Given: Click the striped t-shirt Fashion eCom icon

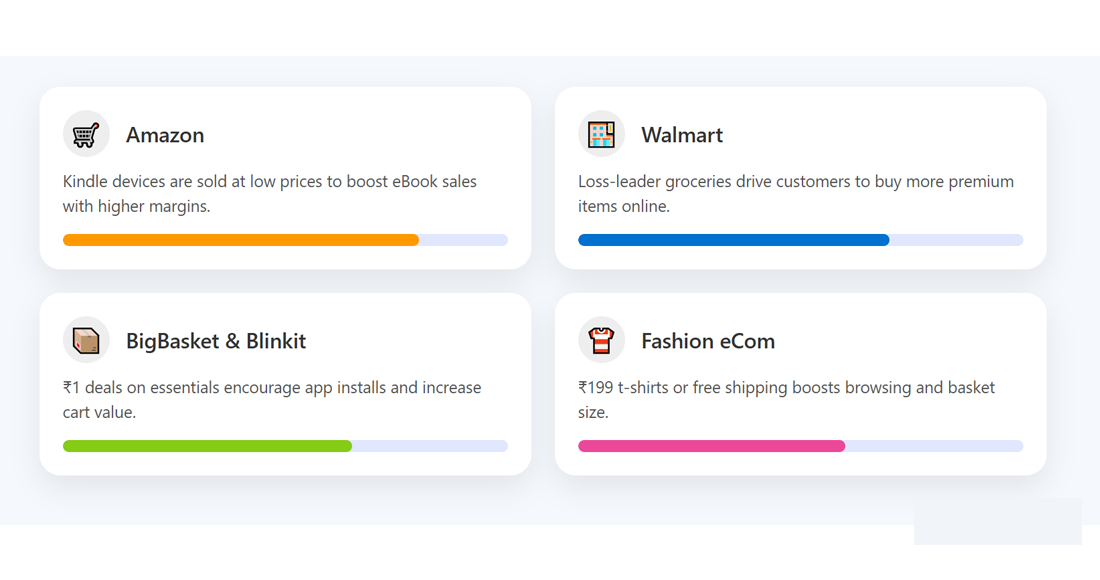Looking at the screenshot, I should [601, 340].
